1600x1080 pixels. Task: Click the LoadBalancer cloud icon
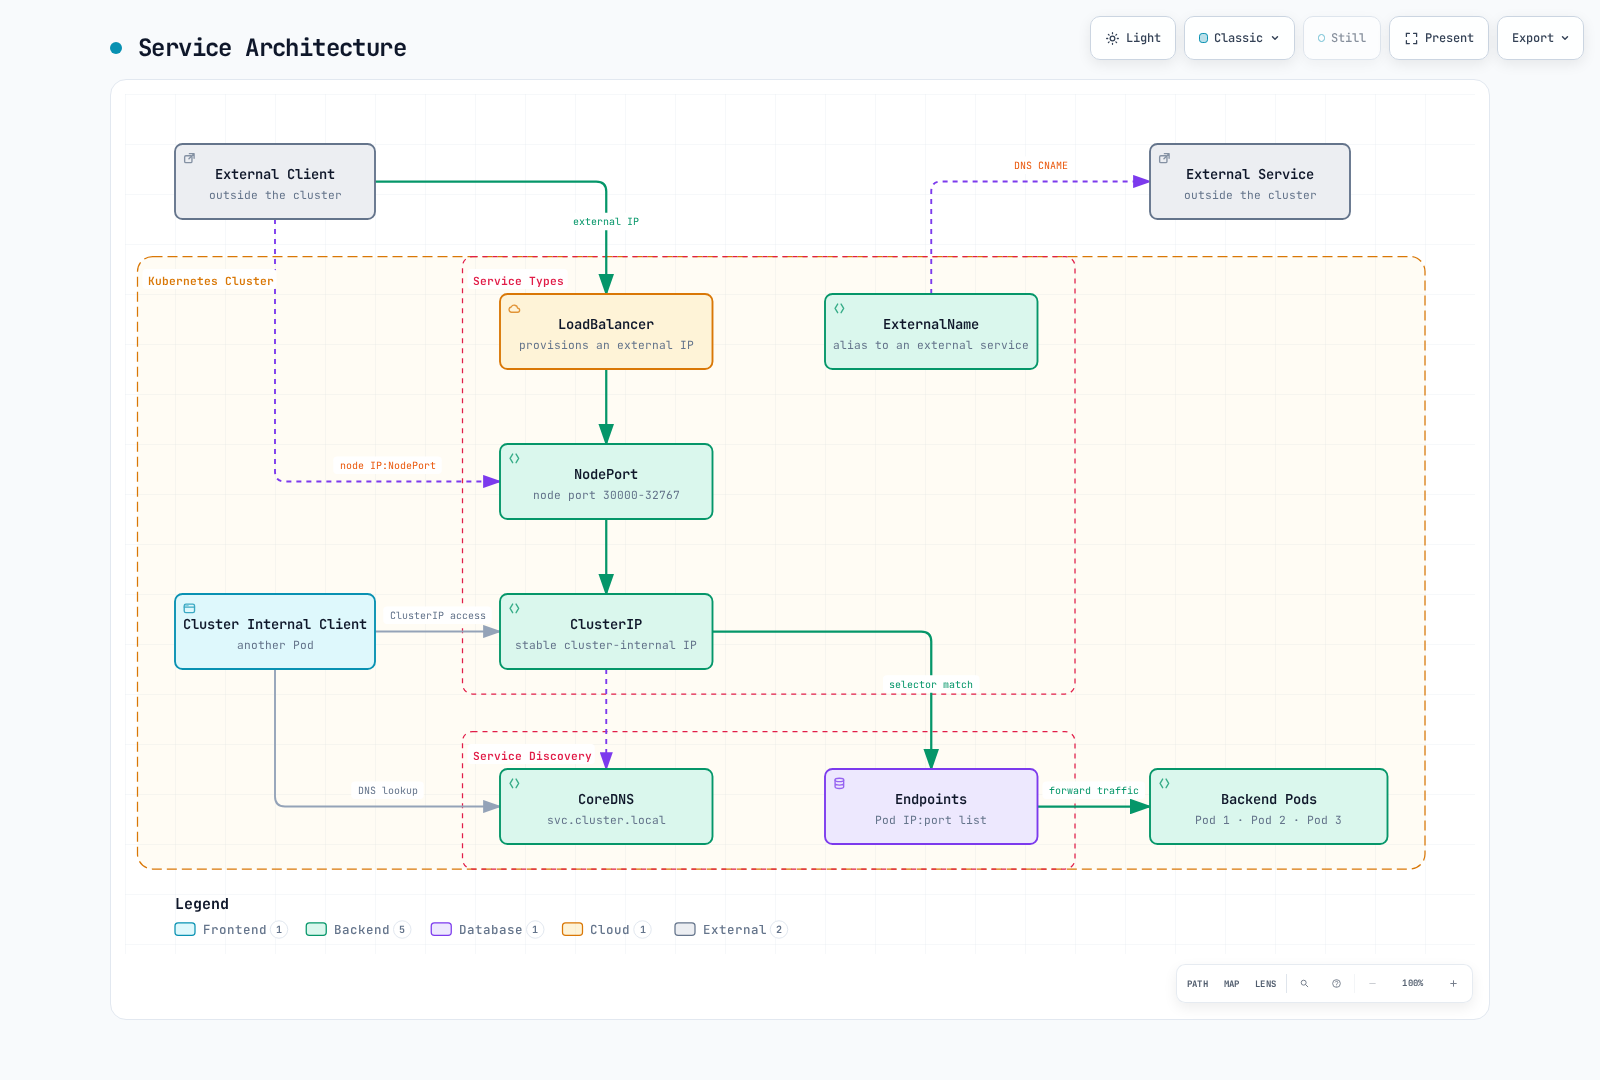pyautogui.click(x=514, y=309)
